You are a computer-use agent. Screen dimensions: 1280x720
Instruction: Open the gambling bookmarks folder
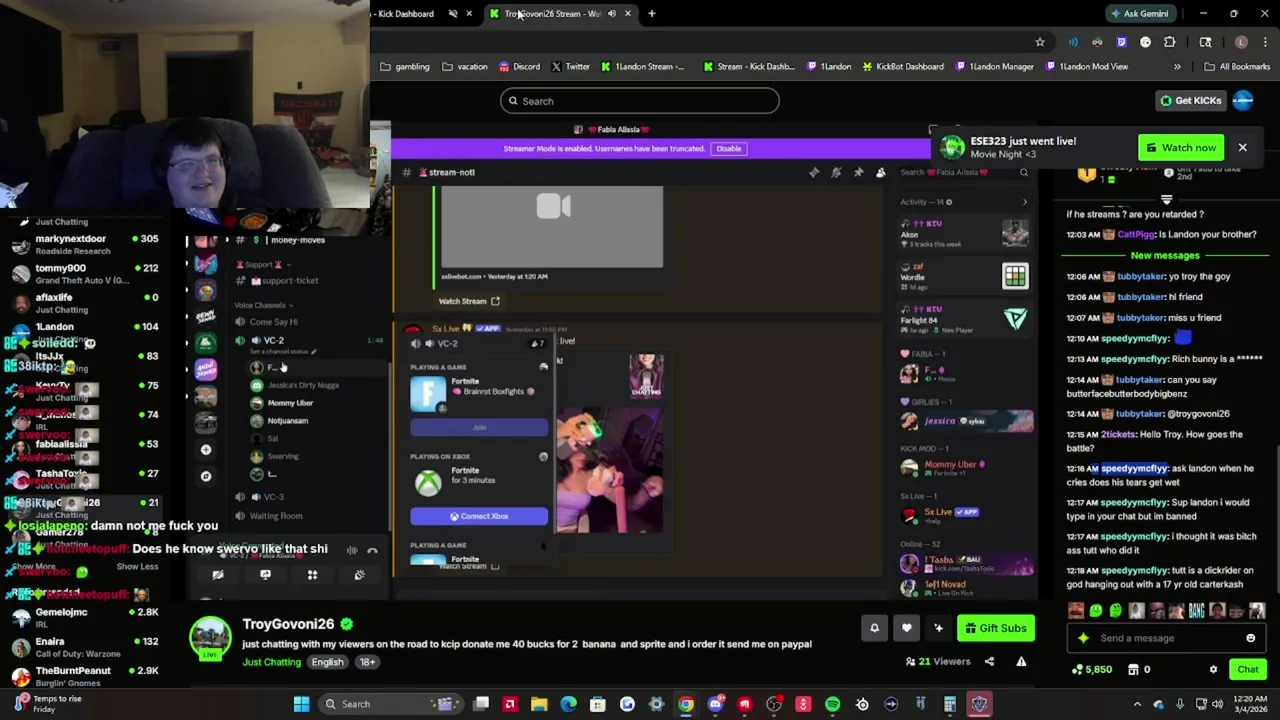406,67
